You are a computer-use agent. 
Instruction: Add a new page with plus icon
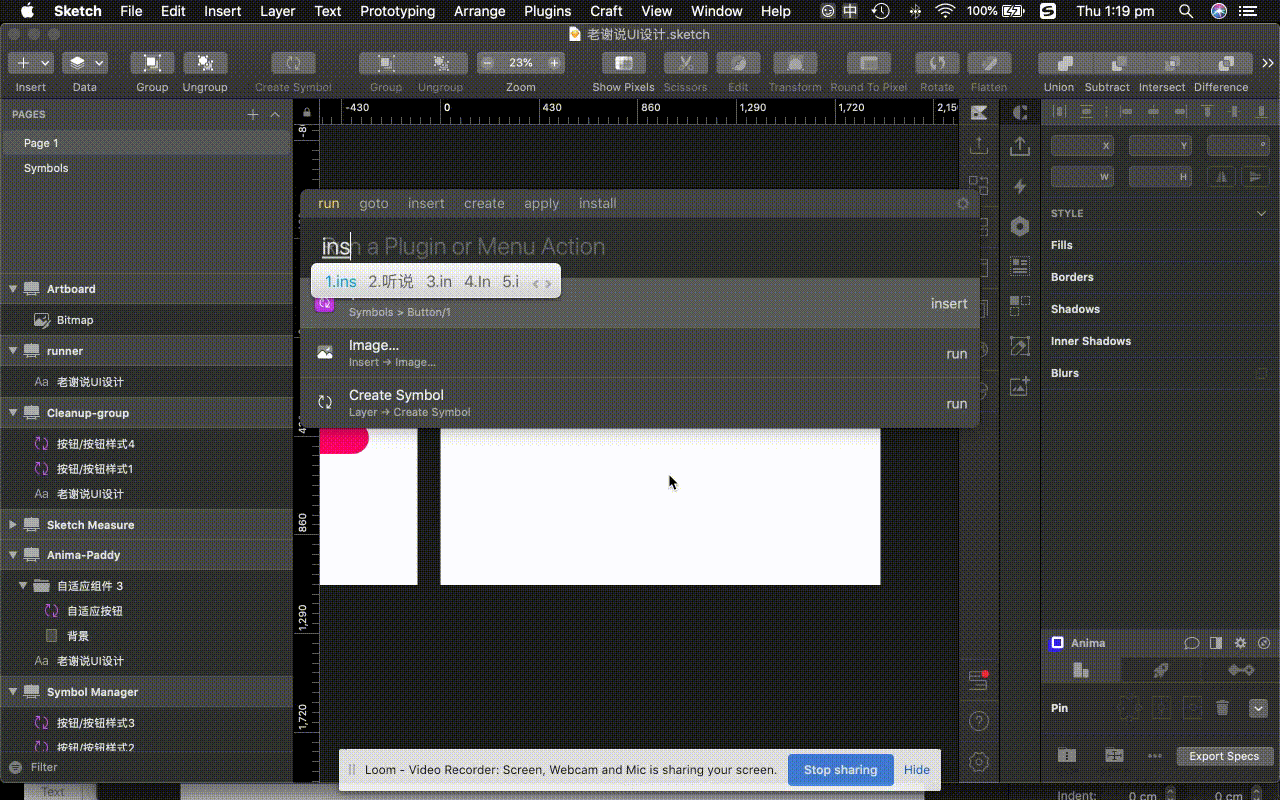click(253, 115)
